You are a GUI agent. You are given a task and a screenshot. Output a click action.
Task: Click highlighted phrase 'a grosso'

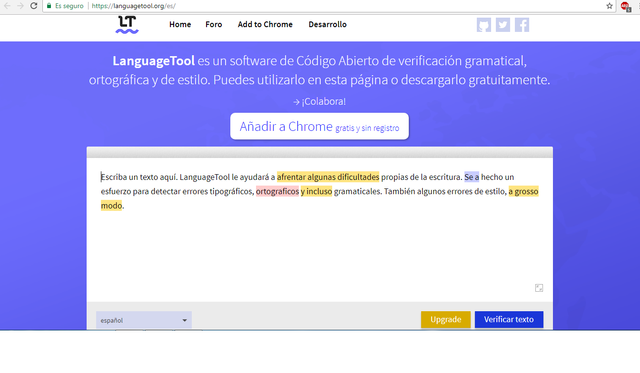pos(523,191)
